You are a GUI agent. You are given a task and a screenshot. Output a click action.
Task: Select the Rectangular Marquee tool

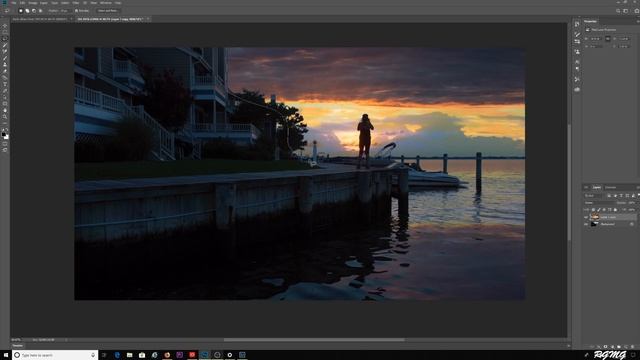[x=5, y=32]
